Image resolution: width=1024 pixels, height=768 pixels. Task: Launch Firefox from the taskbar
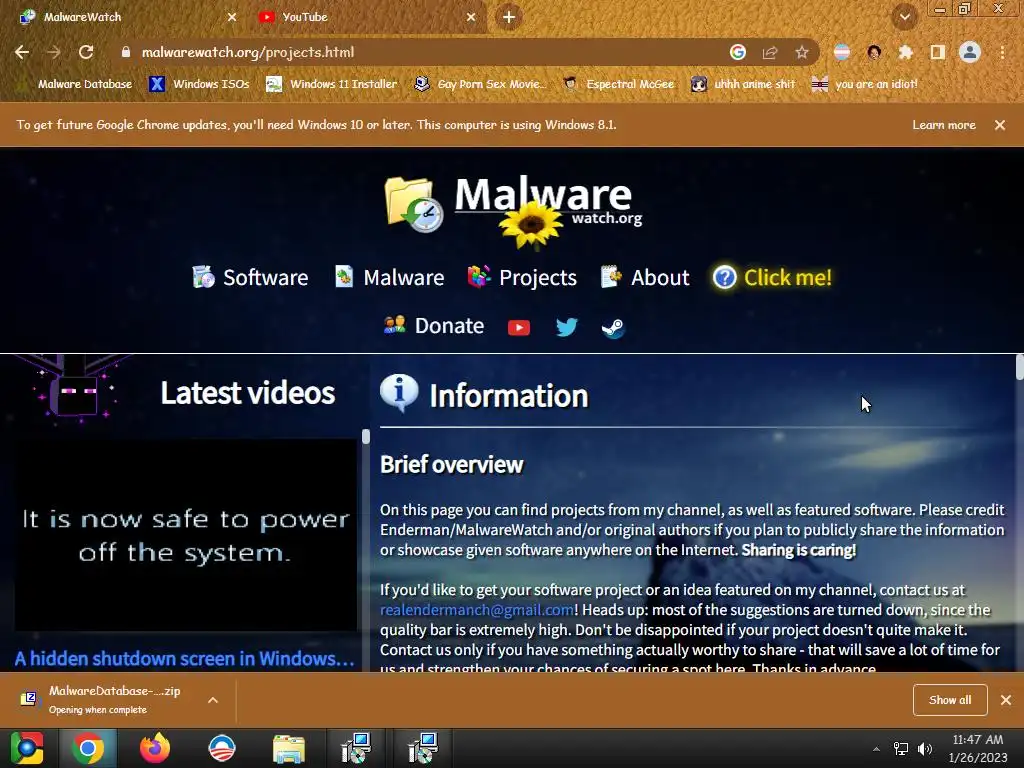[155, 748]
